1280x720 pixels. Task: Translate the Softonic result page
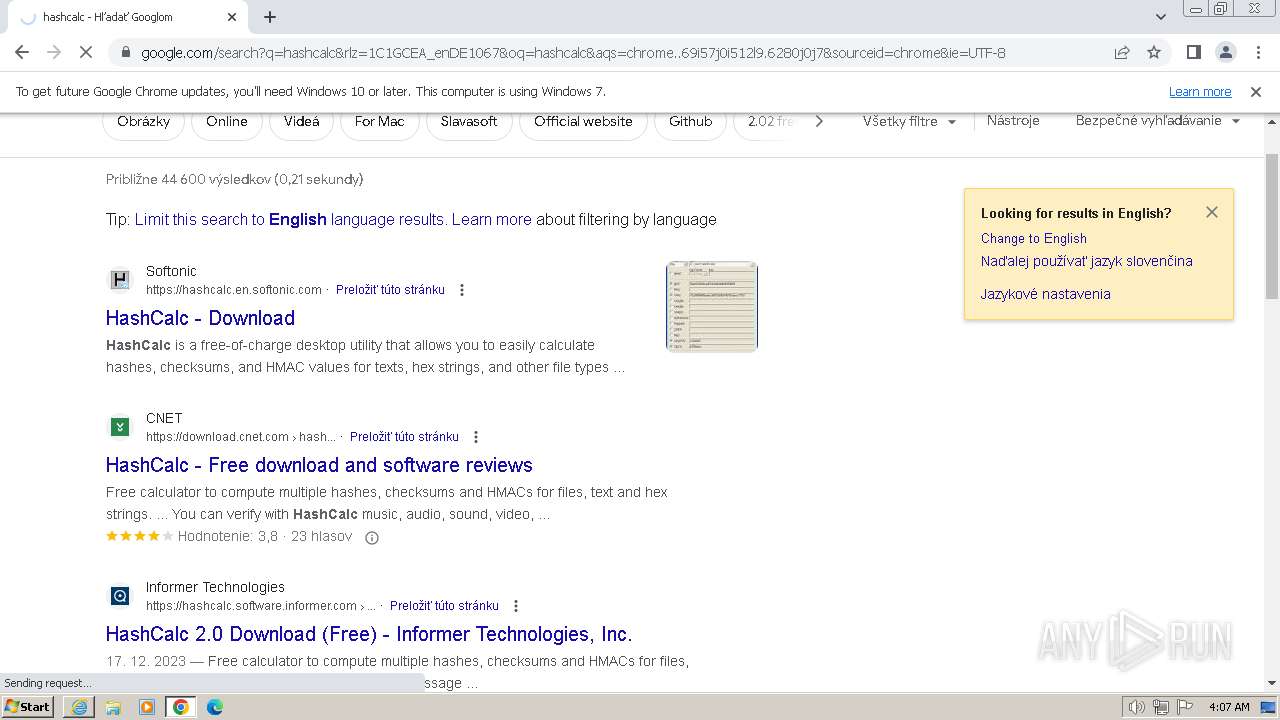pyautogui.click(x=390, y=290)
